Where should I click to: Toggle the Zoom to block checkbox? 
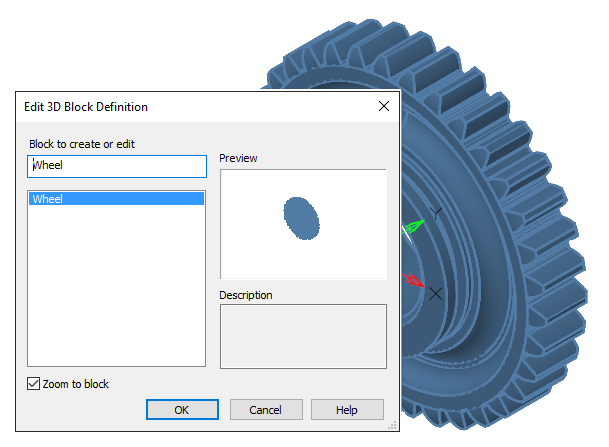[x=35, y=384]
